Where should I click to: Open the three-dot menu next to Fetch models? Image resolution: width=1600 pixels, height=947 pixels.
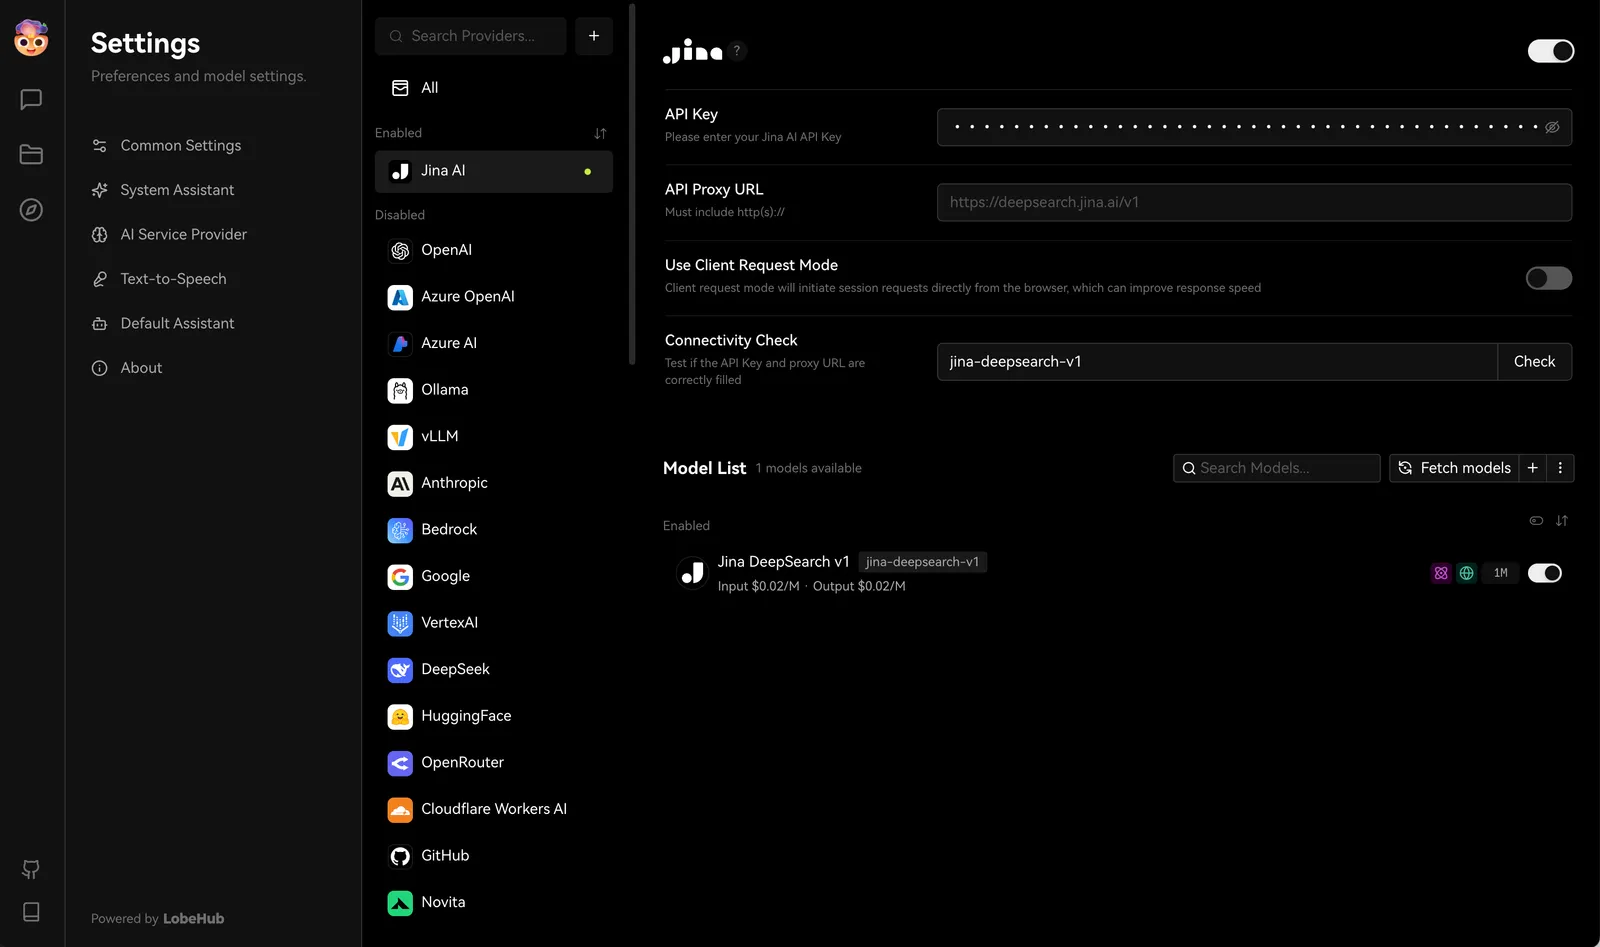pos(1559,467)
